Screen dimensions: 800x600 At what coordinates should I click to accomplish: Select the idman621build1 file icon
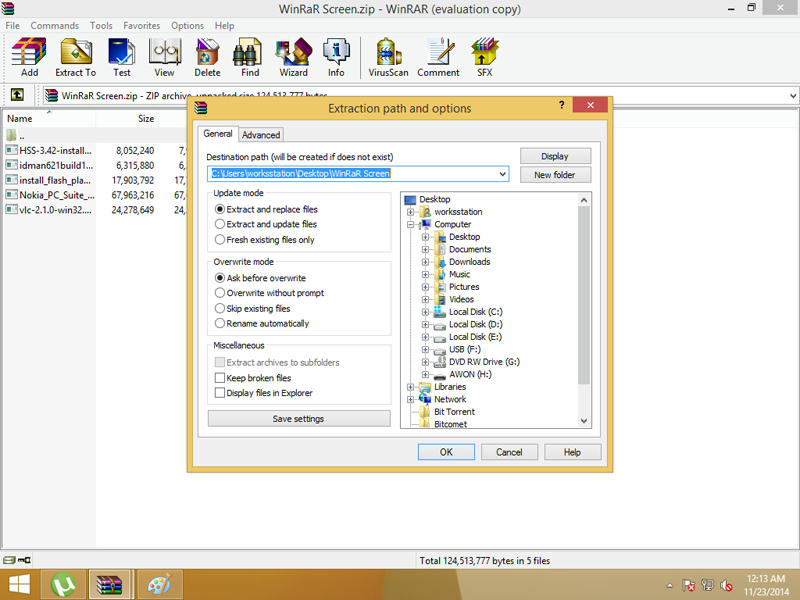pyautogui.click(x=11, y=165)
